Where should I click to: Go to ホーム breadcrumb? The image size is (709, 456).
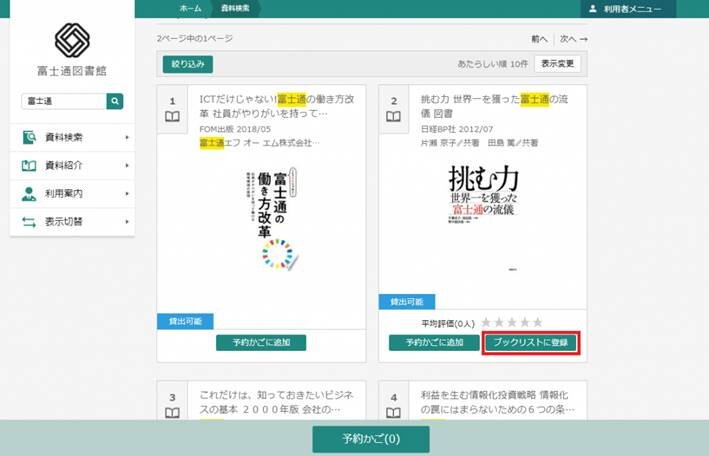(190, 9)
